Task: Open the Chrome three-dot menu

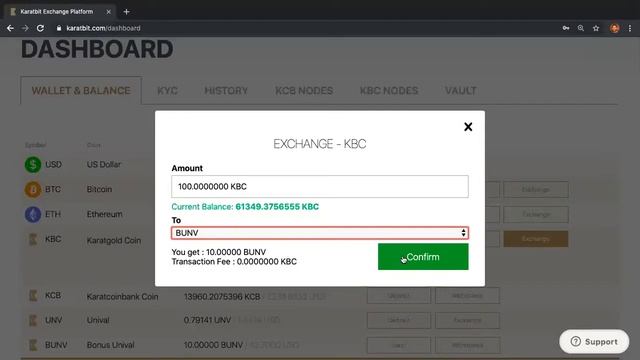Action: [x=630, y=28]
